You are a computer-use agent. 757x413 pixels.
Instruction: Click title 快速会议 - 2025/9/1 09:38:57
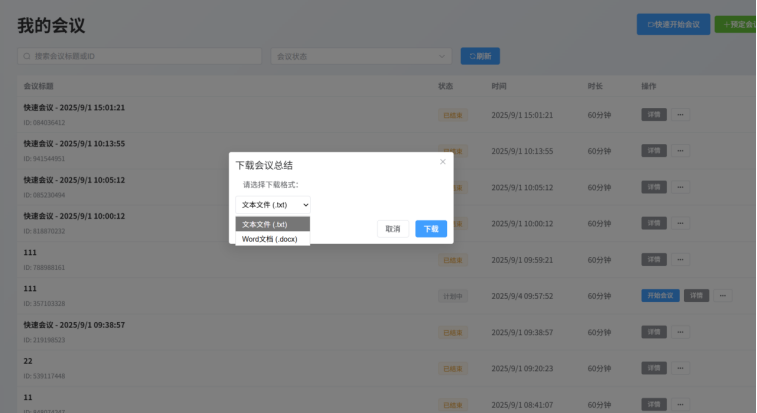[74, 325]
